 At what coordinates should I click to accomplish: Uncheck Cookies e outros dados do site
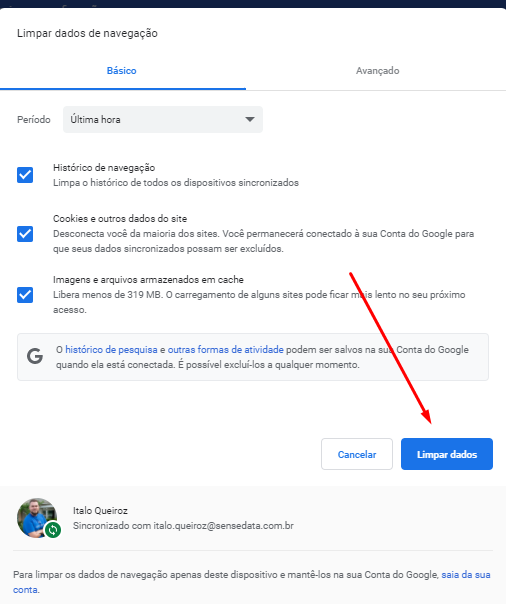point(25,234)
